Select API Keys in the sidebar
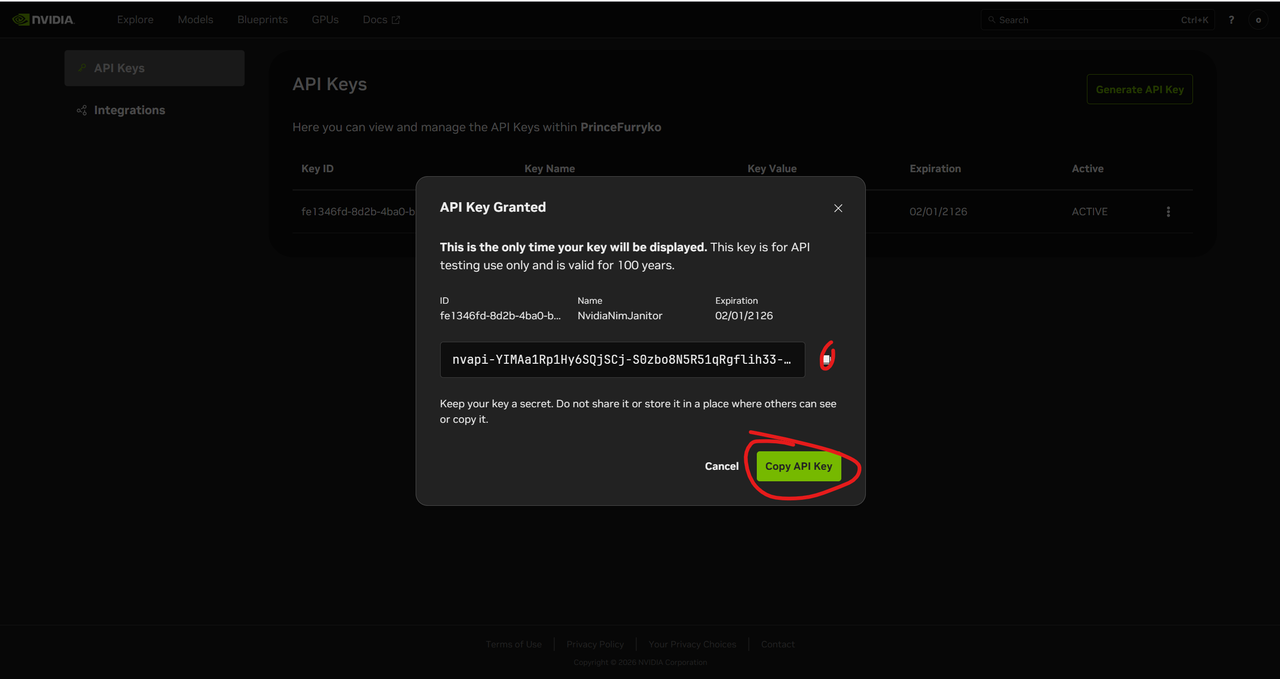This screenshot has height=679, width=1280. (x=154, y=68)
